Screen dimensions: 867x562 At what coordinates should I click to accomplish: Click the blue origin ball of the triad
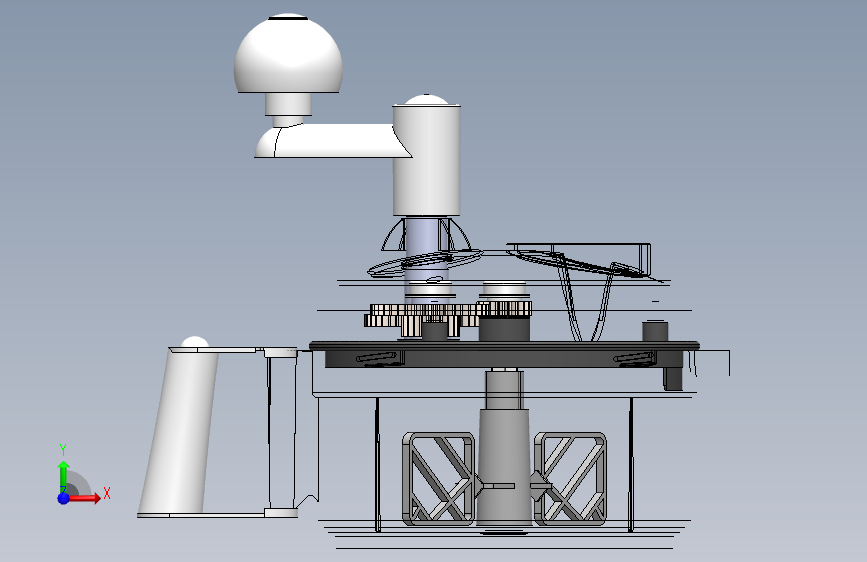tap(64, 498)
